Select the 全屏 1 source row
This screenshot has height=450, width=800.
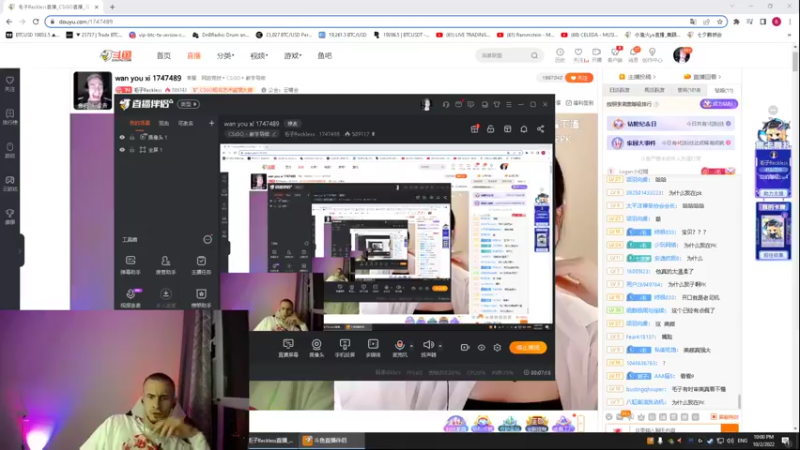tap(167, 150)
